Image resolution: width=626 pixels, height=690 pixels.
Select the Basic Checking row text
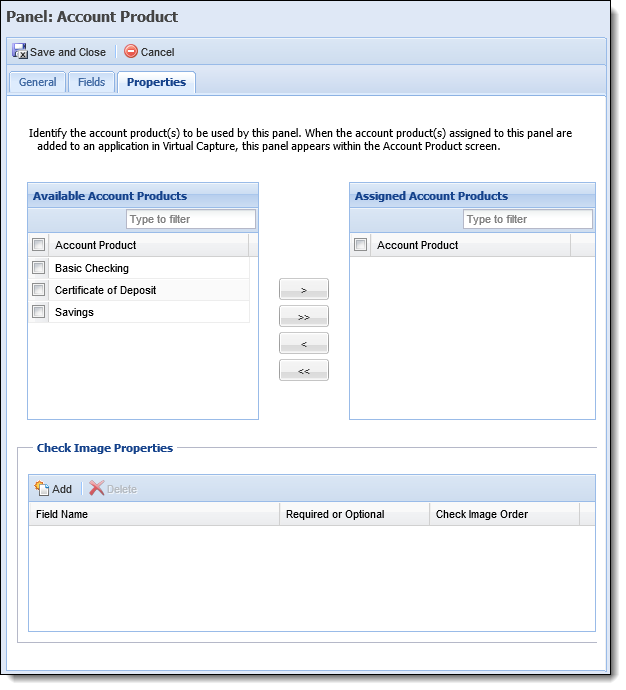92,268
